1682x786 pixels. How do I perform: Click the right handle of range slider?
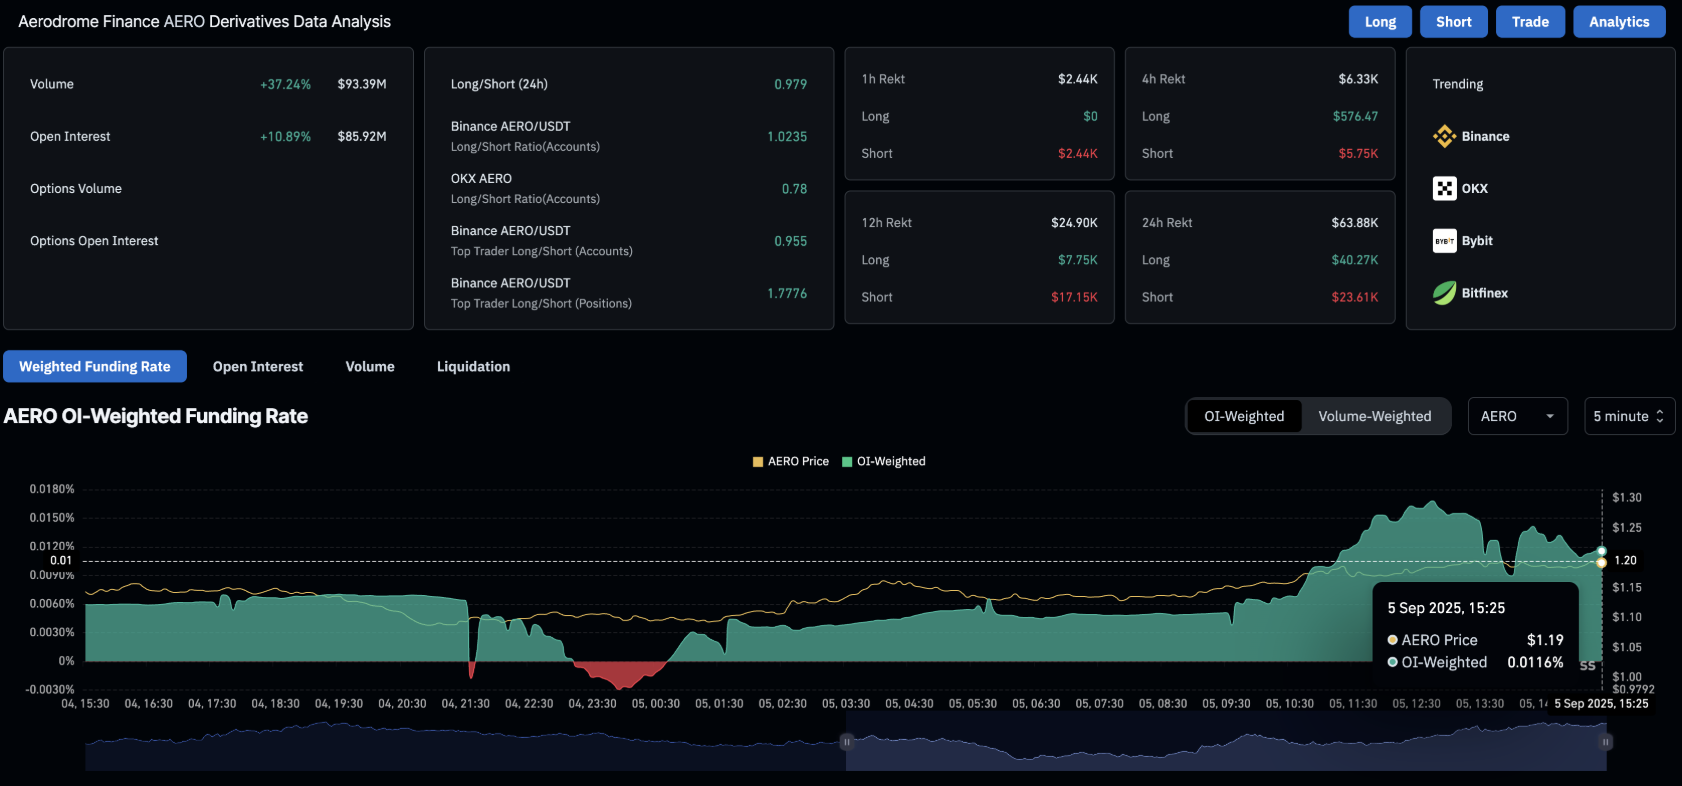click(1606, 742)
